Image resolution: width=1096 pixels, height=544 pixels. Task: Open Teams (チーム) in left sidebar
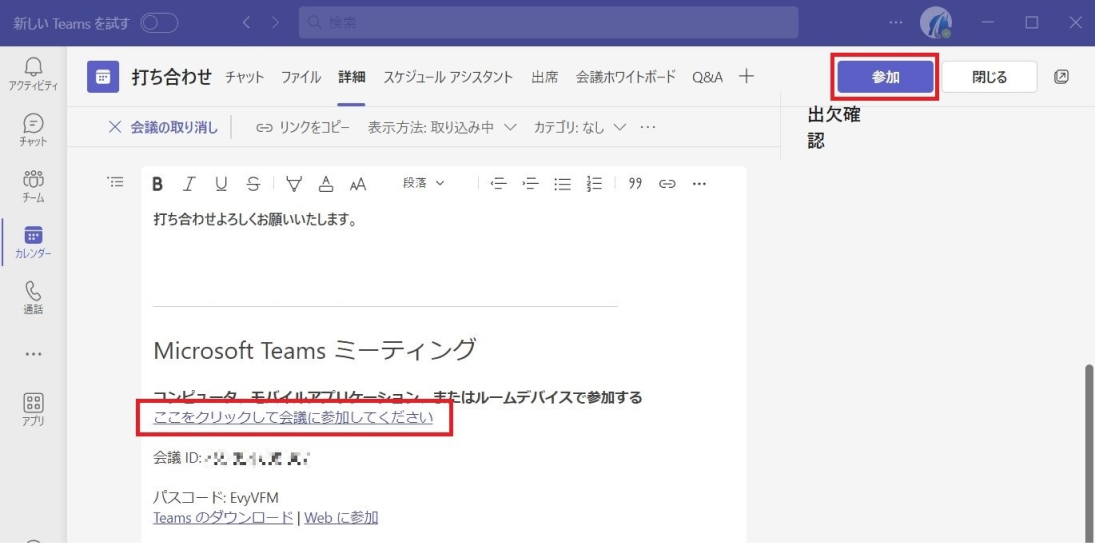(33, 186)
